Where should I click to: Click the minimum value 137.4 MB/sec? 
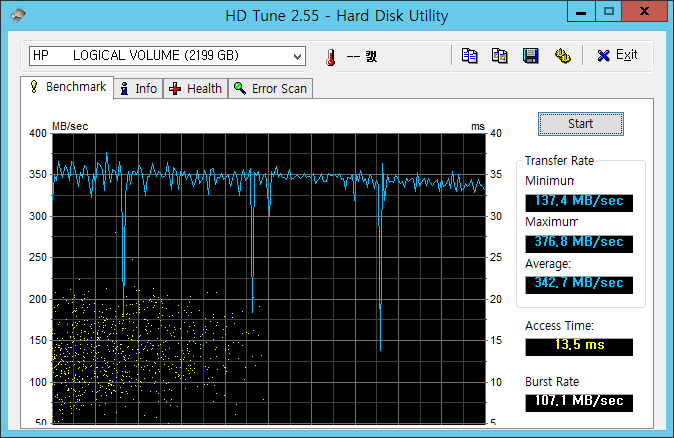(579, 202)
